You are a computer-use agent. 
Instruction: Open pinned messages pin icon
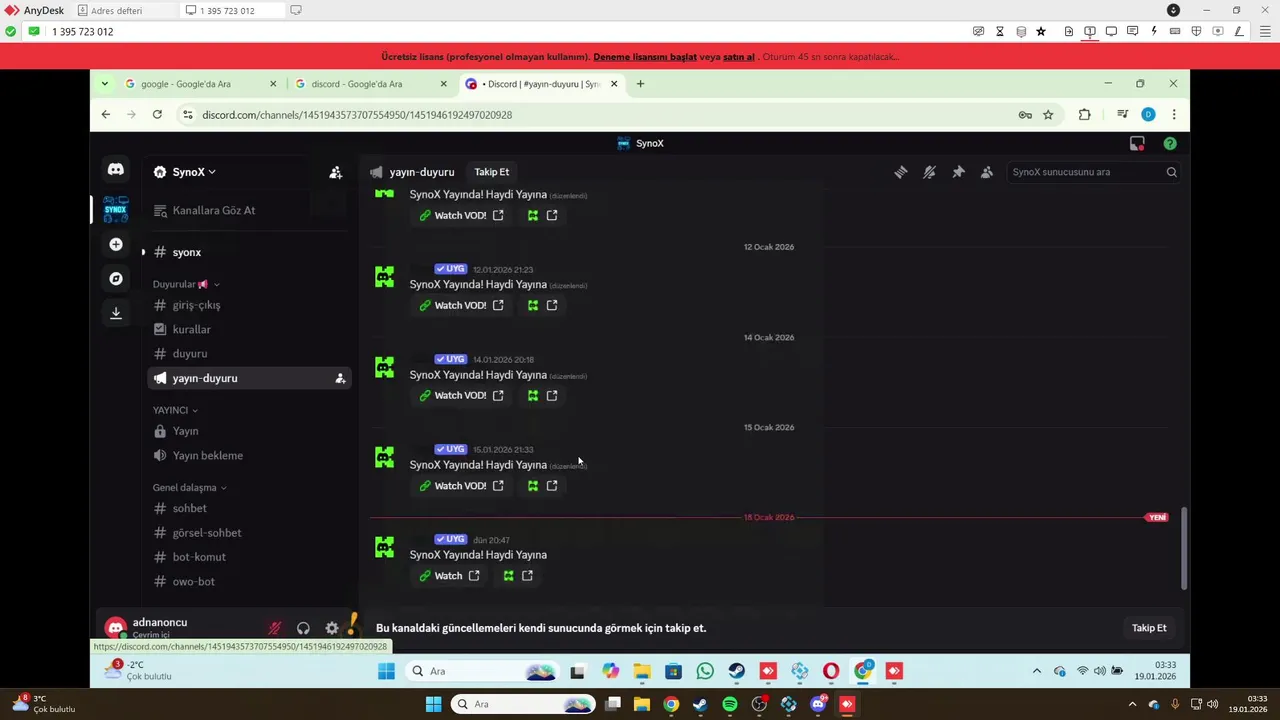958,172
